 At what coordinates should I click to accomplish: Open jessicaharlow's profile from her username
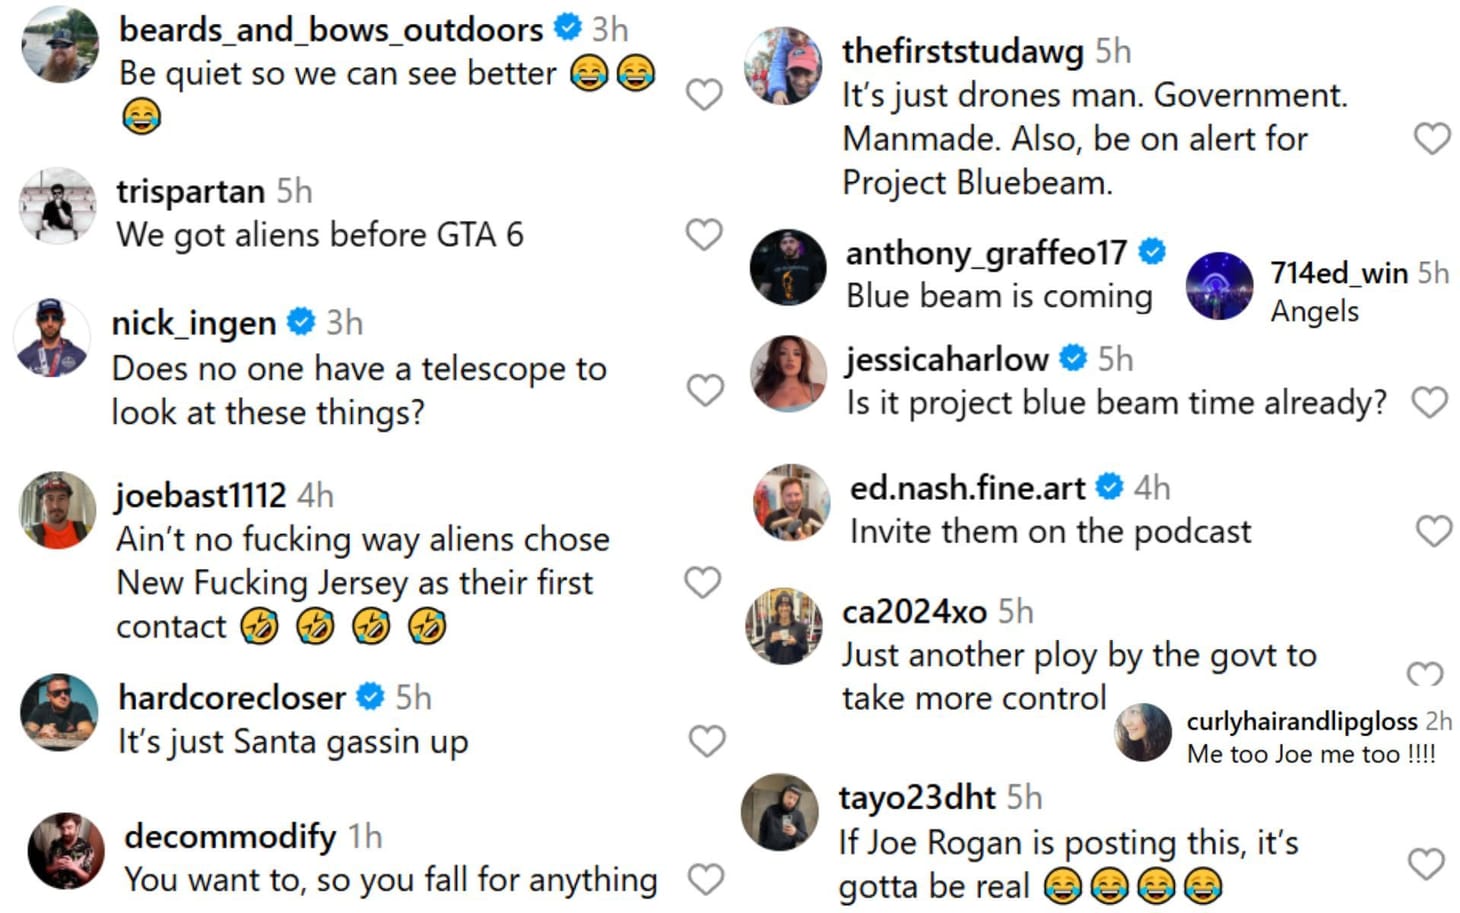tap(945, 358)
